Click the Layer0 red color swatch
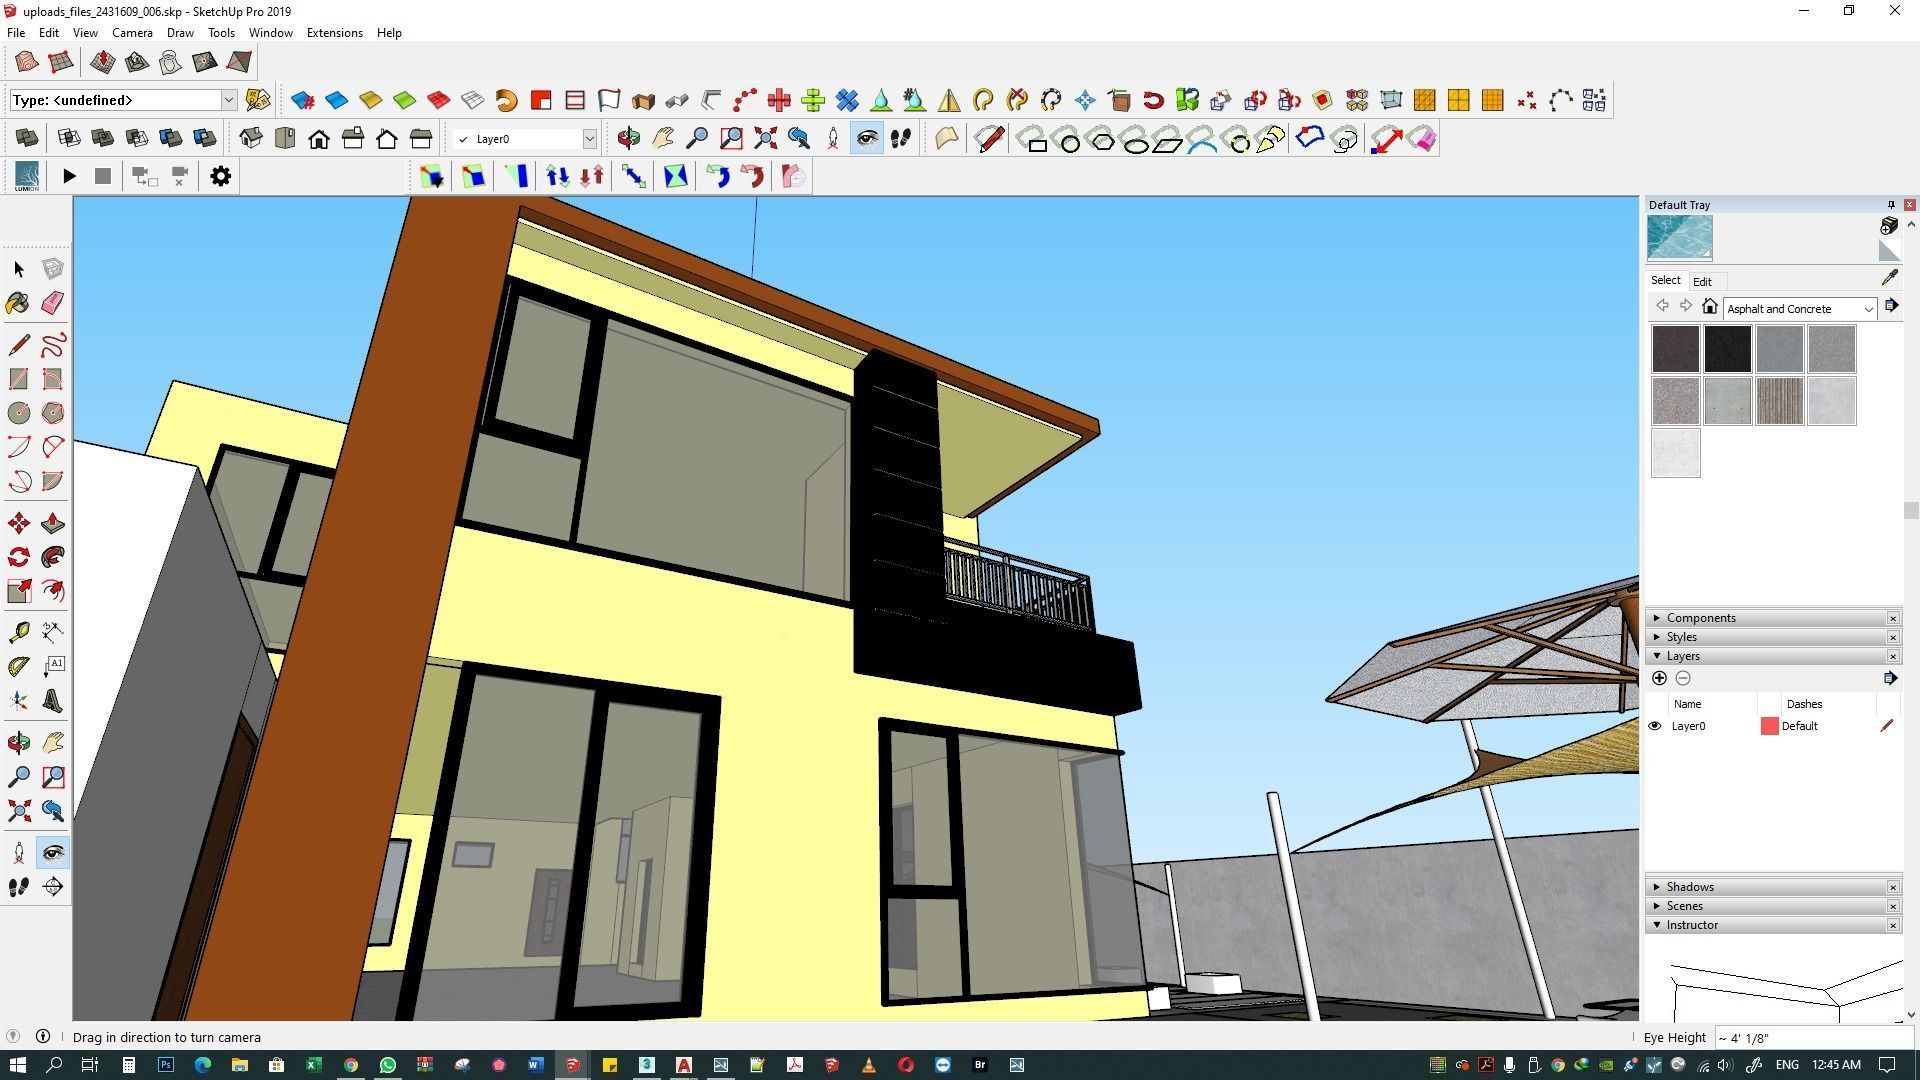Image resolution: width=1920 pixels, height=1080 pixels. click(1769, 726)
